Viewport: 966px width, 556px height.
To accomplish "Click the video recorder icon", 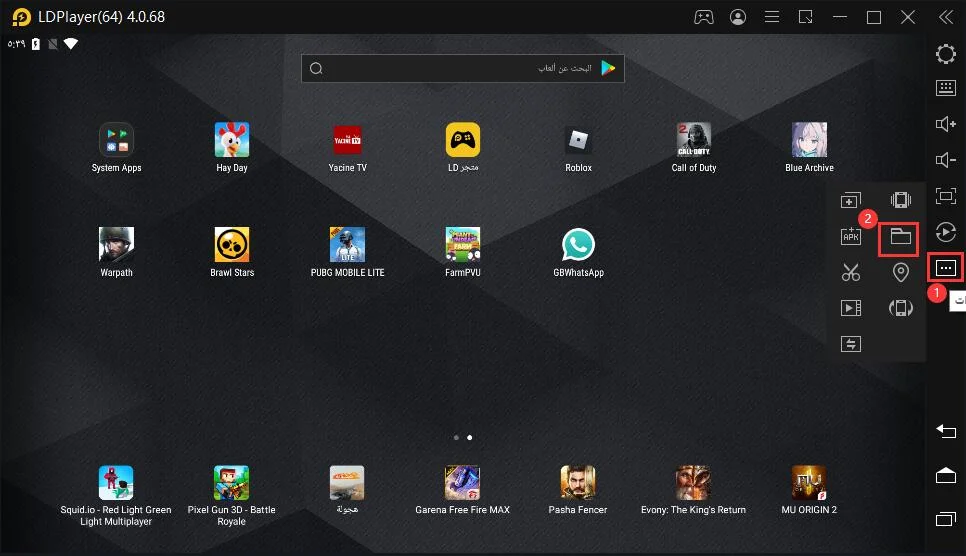I will pos(851,308).
